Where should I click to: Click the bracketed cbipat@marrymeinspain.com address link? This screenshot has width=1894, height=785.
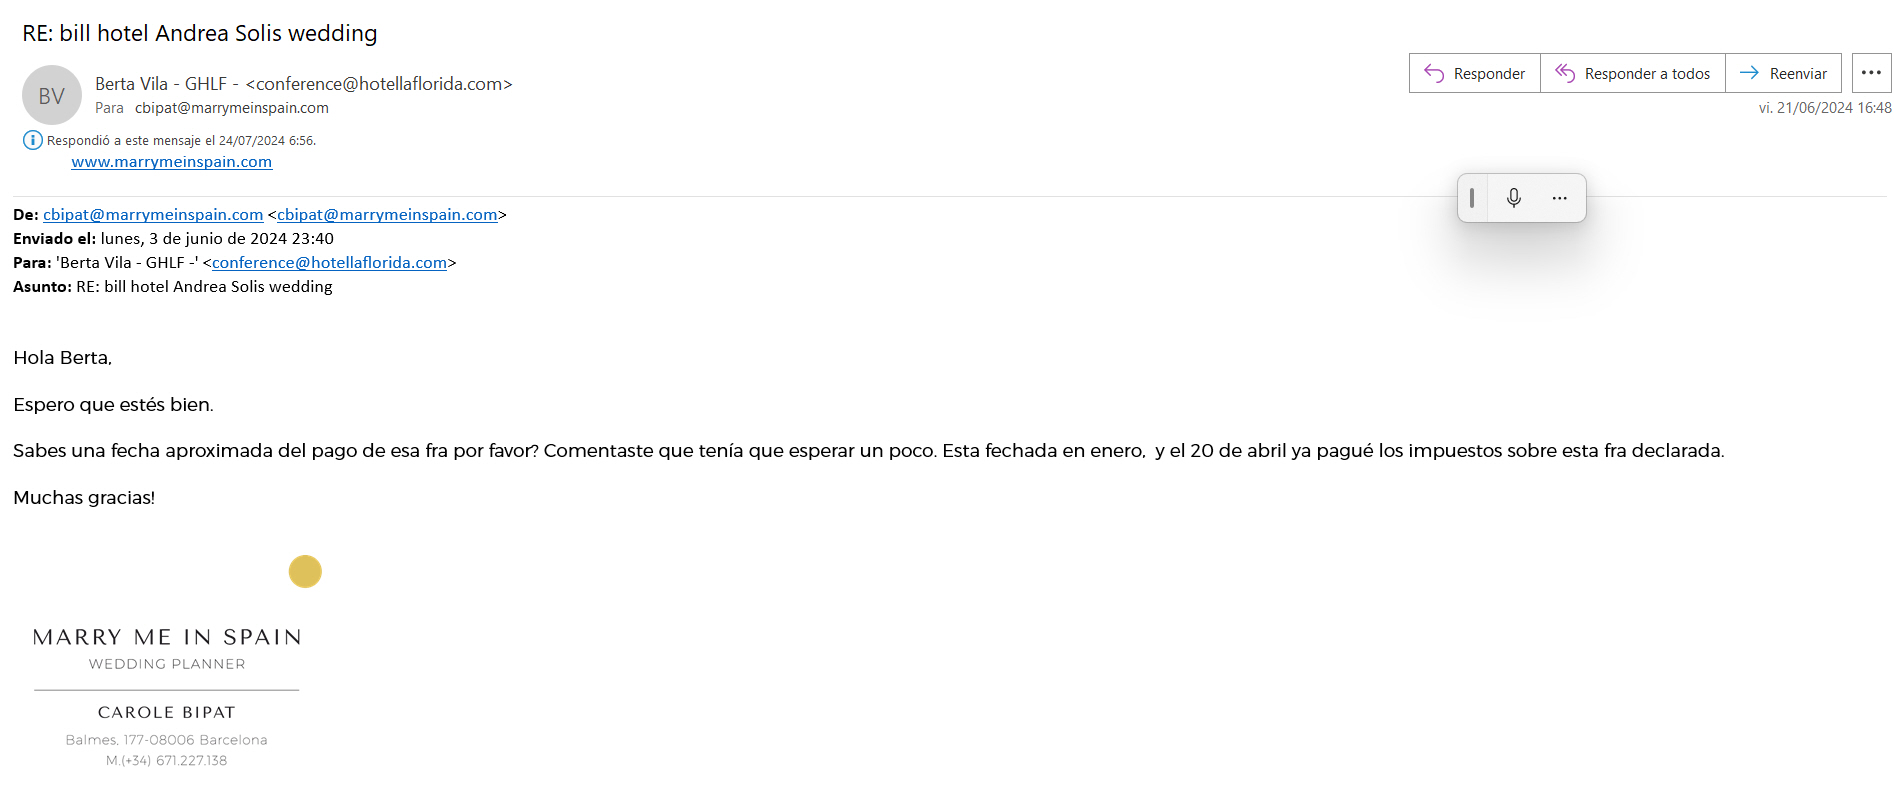pyautogui.click(x=387, y=215)
